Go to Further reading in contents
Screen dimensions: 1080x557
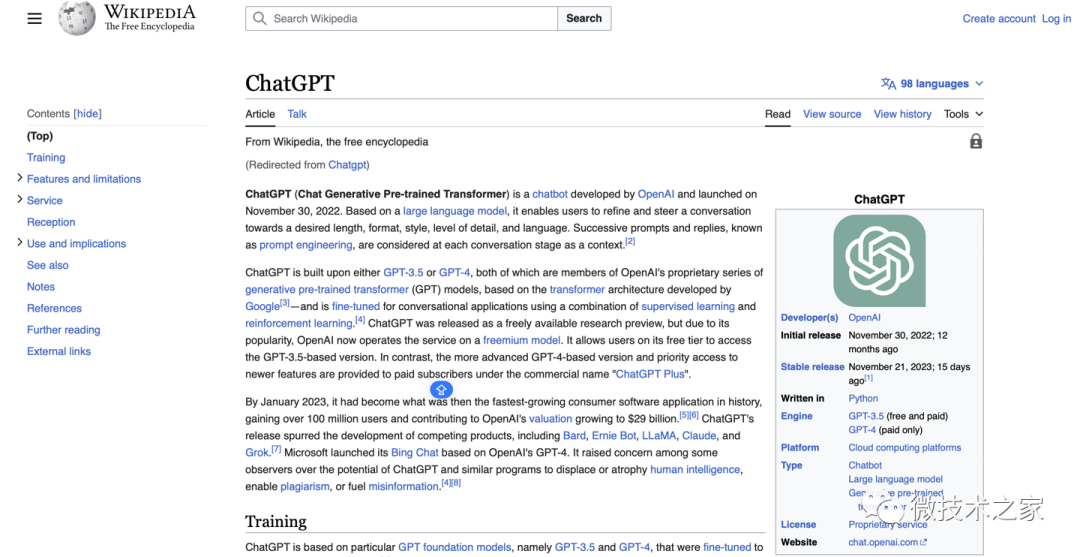point(63,330)
